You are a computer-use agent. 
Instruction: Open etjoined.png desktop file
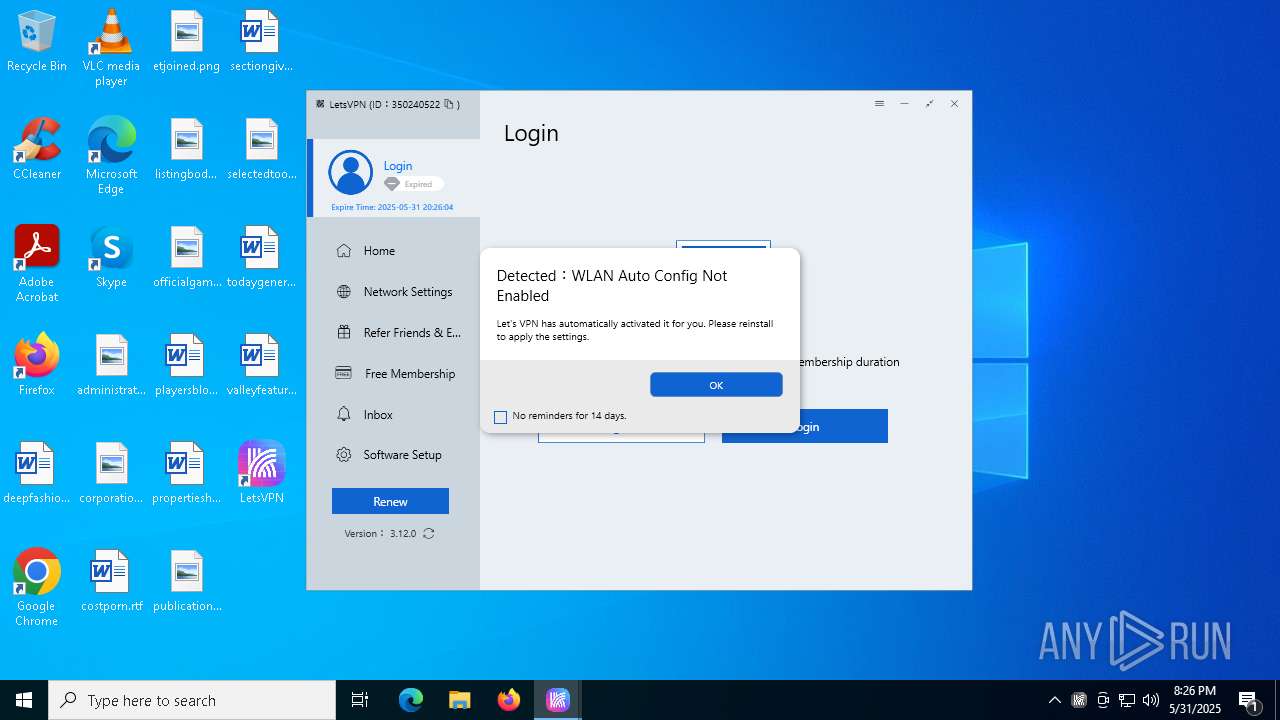(x=186, y=41)
